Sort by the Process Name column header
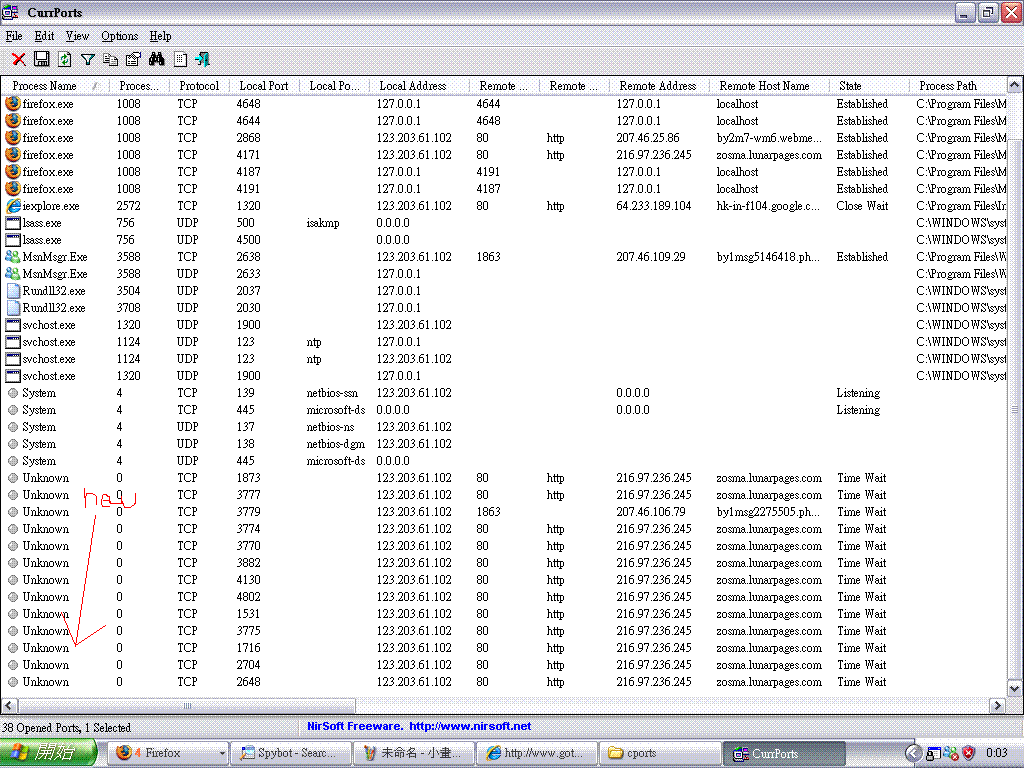Screen dimensions: 1024x768 click(54, 86)
